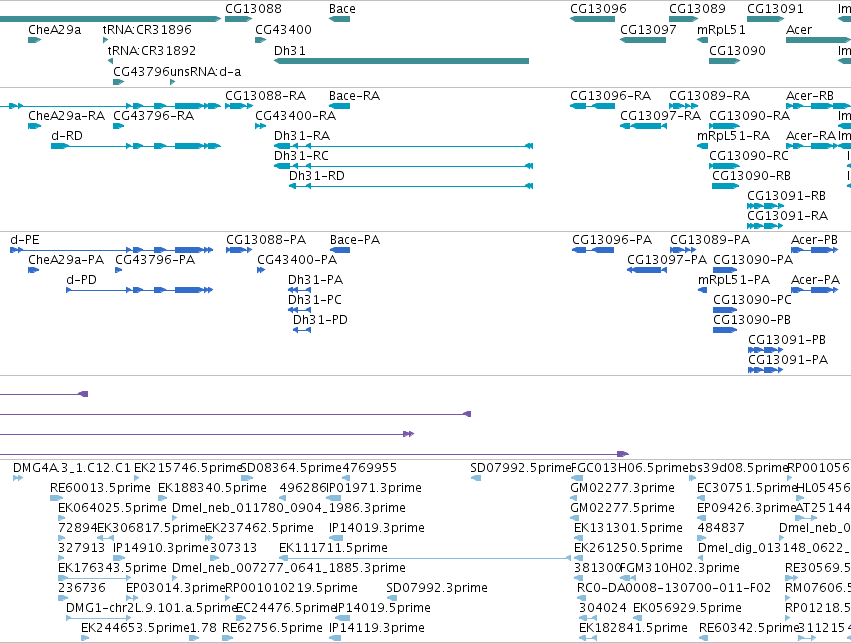851x643 pixels.
Task: Select EST EK188340.5prime
Action: [x=212, y=488]
